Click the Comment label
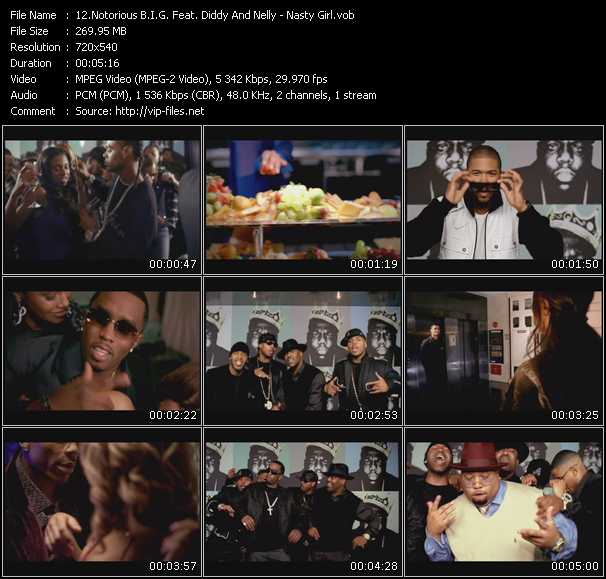606x579 pixels. point(32,111)
